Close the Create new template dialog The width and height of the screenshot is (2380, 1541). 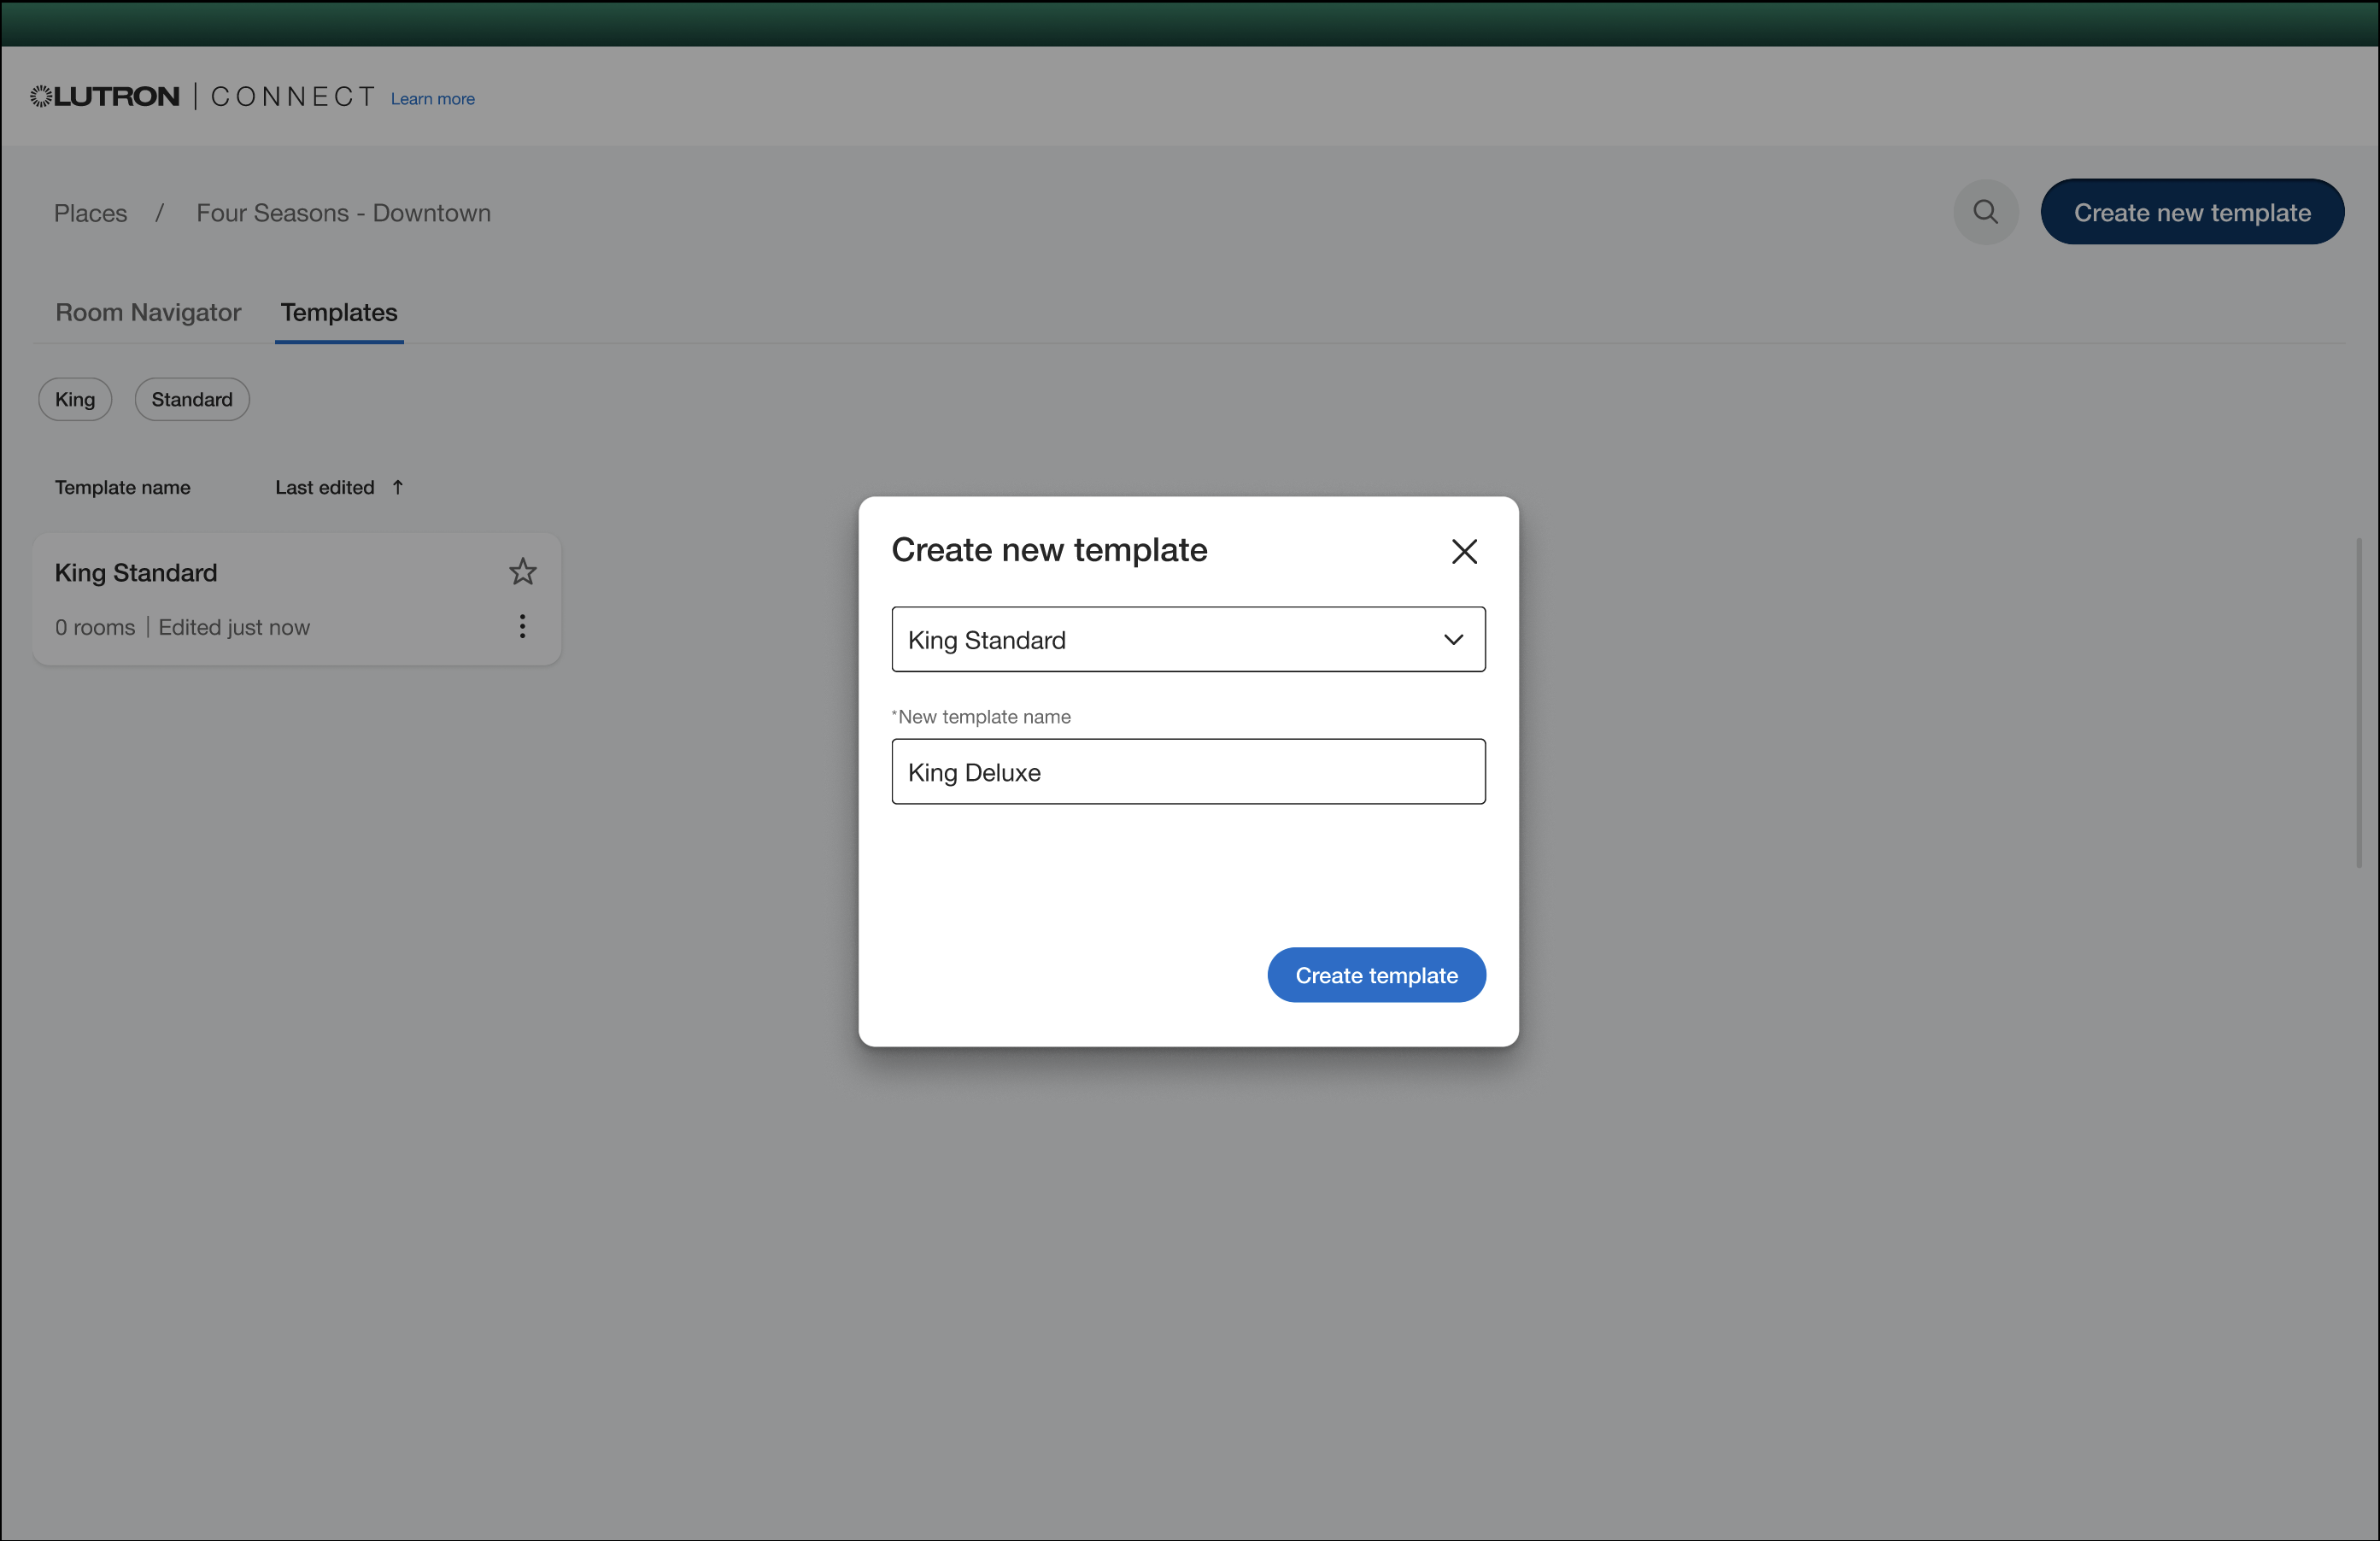(x=1464, y=551)
